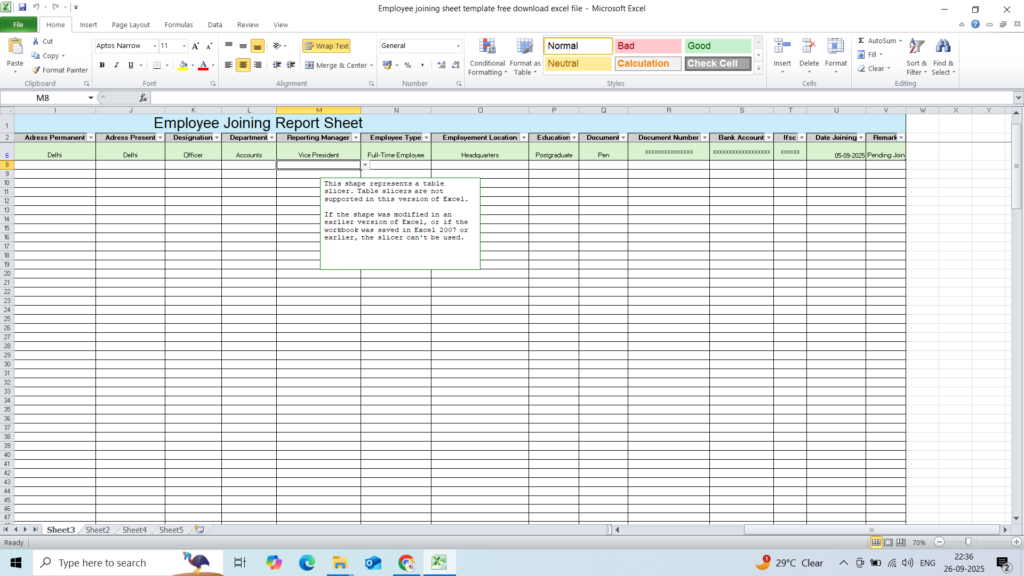Apply the Bad cell style
This screenshot has width=1024, height=576.
647,46
